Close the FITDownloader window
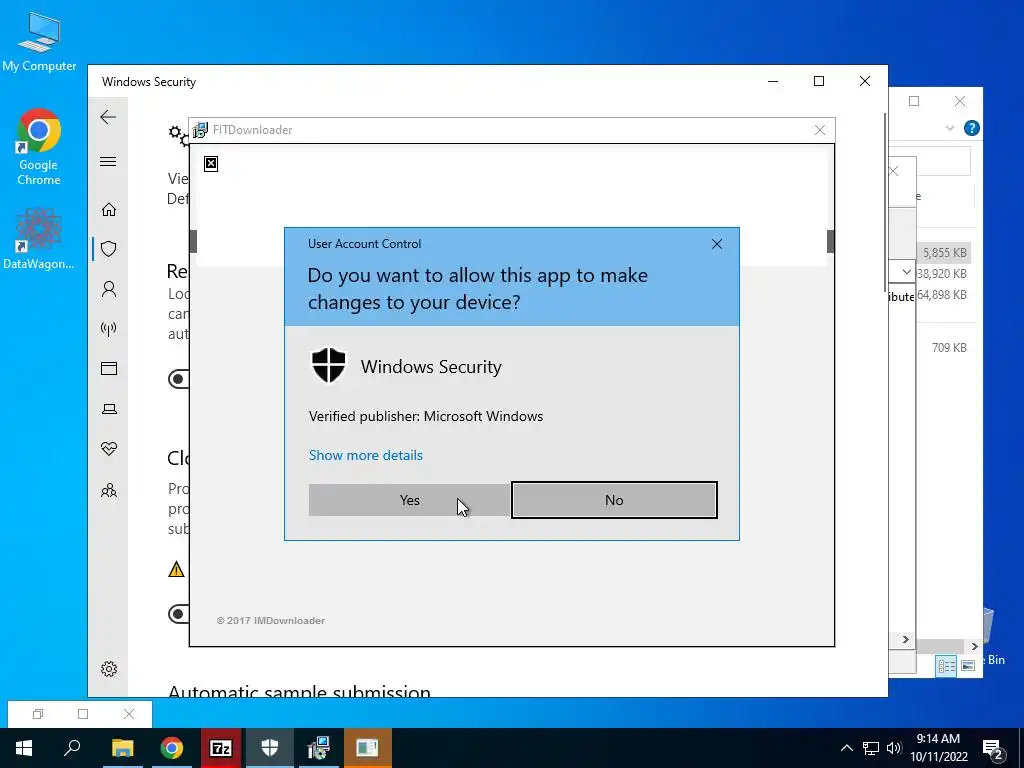 click(820, 130)
